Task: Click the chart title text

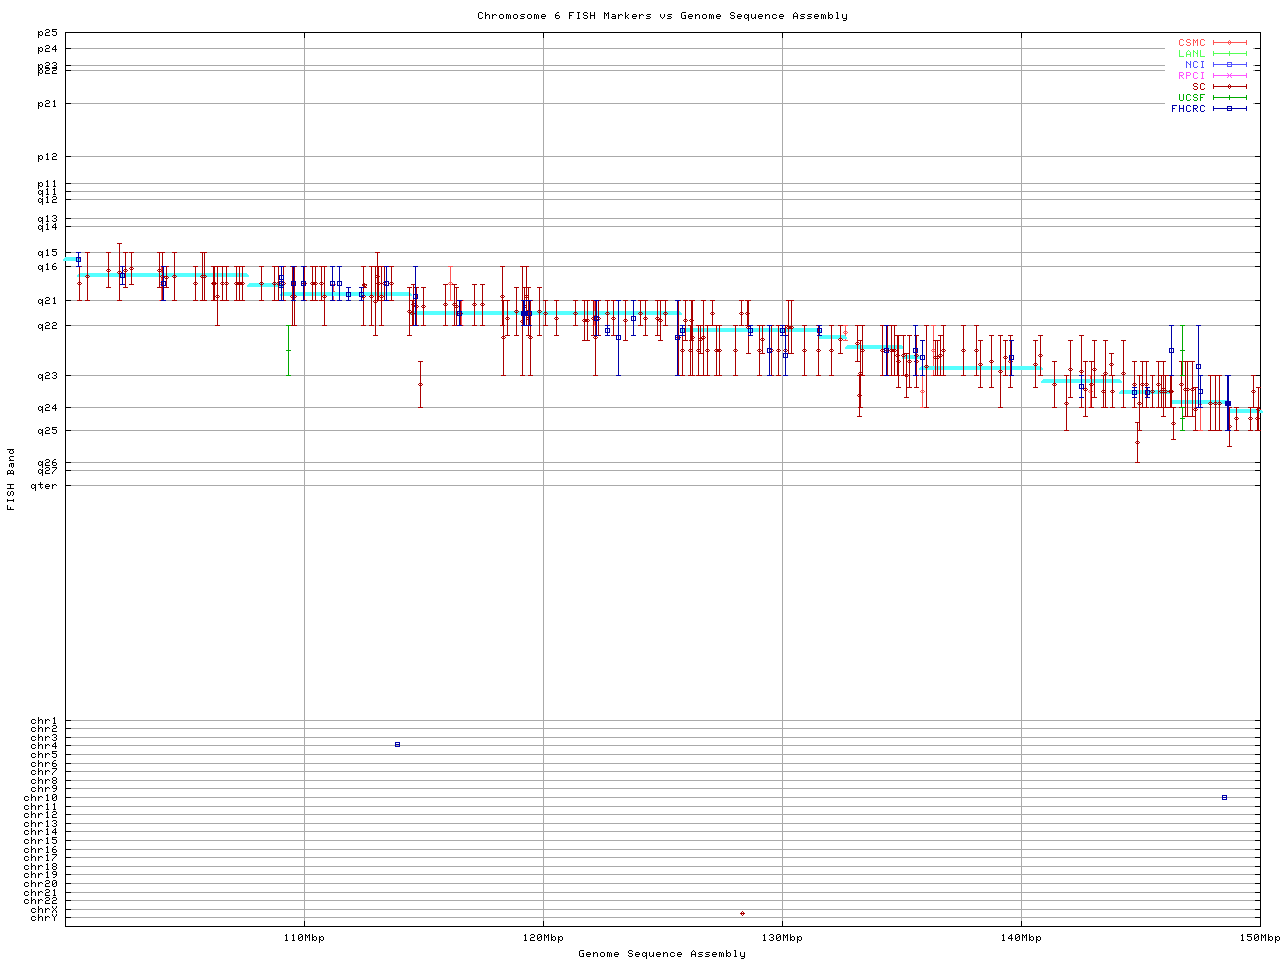Action: point(662,15)
